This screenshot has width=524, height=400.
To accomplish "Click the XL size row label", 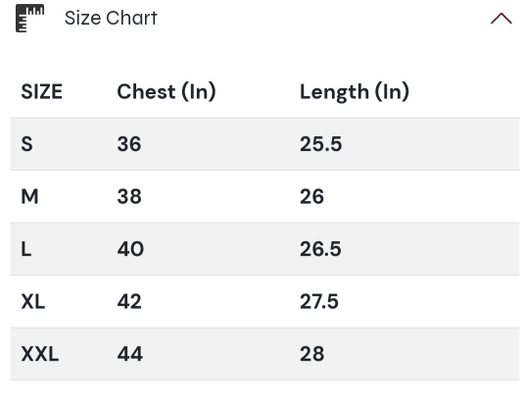I will click(33, 301).
